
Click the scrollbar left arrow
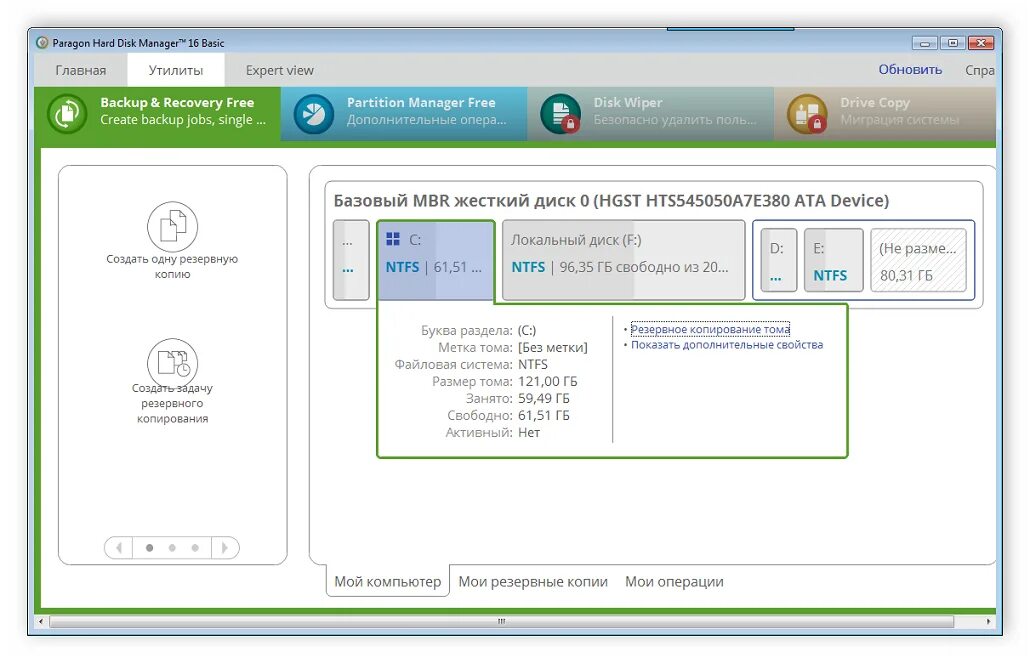tap(41, 621)
